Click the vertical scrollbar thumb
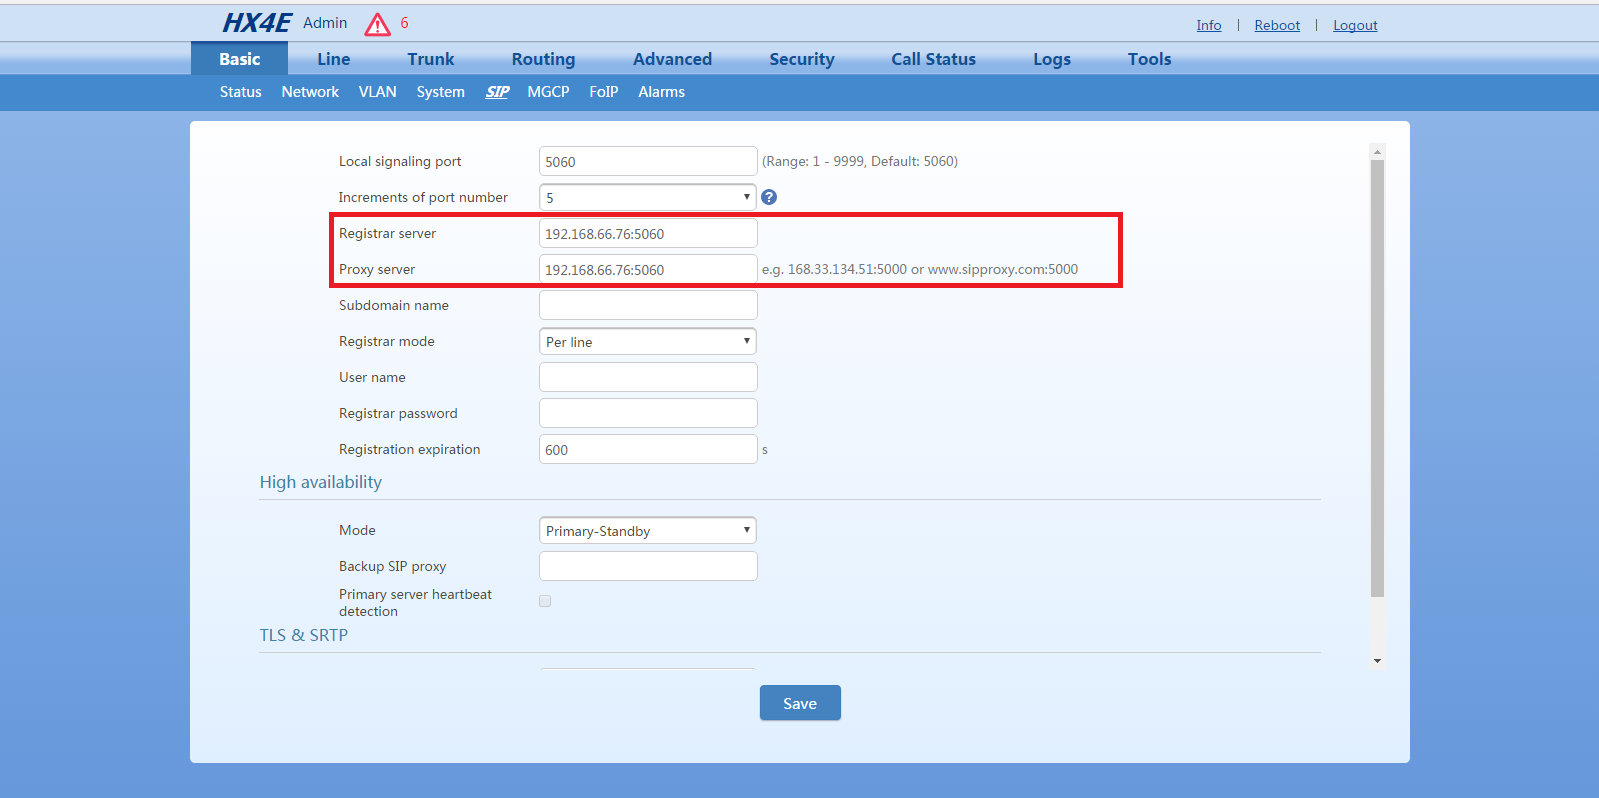Viewport: 1599px width, 798px height. (1377, 378)
